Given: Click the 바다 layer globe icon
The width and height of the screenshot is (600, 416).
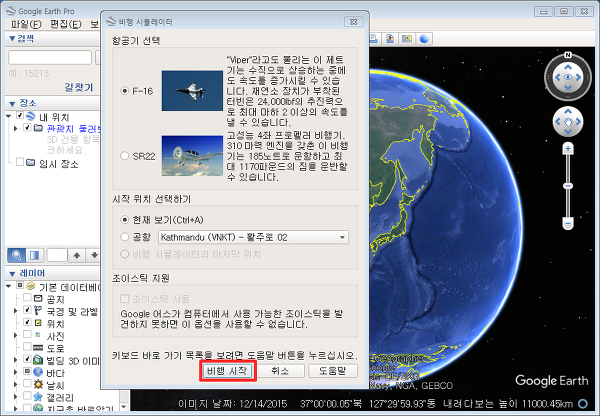Looking at the screenshot, I should 38,372.
